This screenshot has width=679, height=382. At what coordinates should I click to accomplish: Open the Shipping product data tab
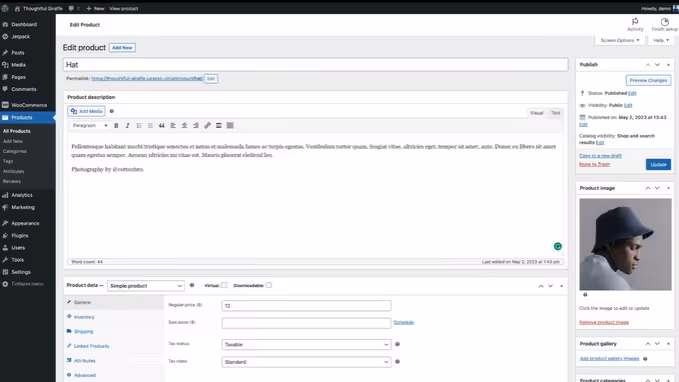(x=84, y=332)
